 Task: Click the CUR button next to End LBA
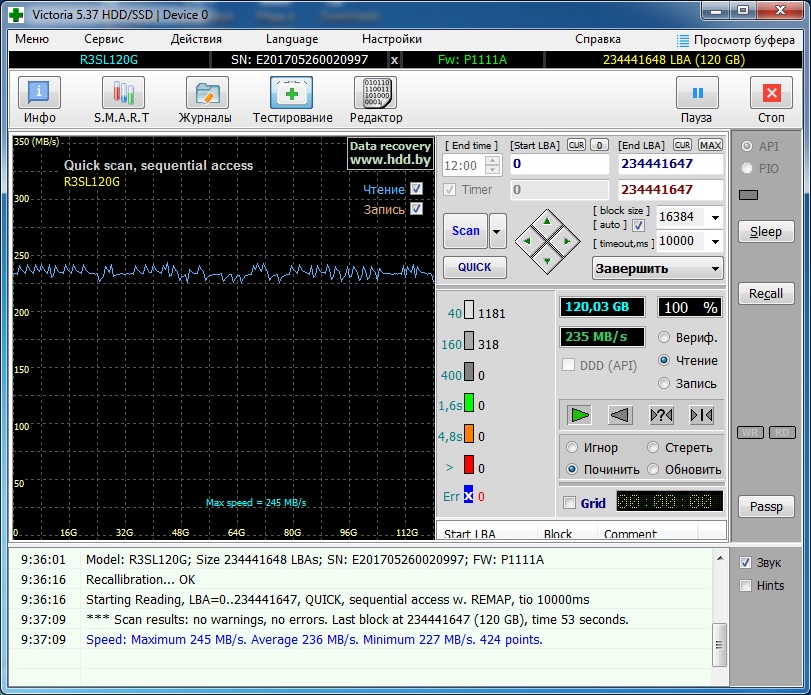click(682, 145)
